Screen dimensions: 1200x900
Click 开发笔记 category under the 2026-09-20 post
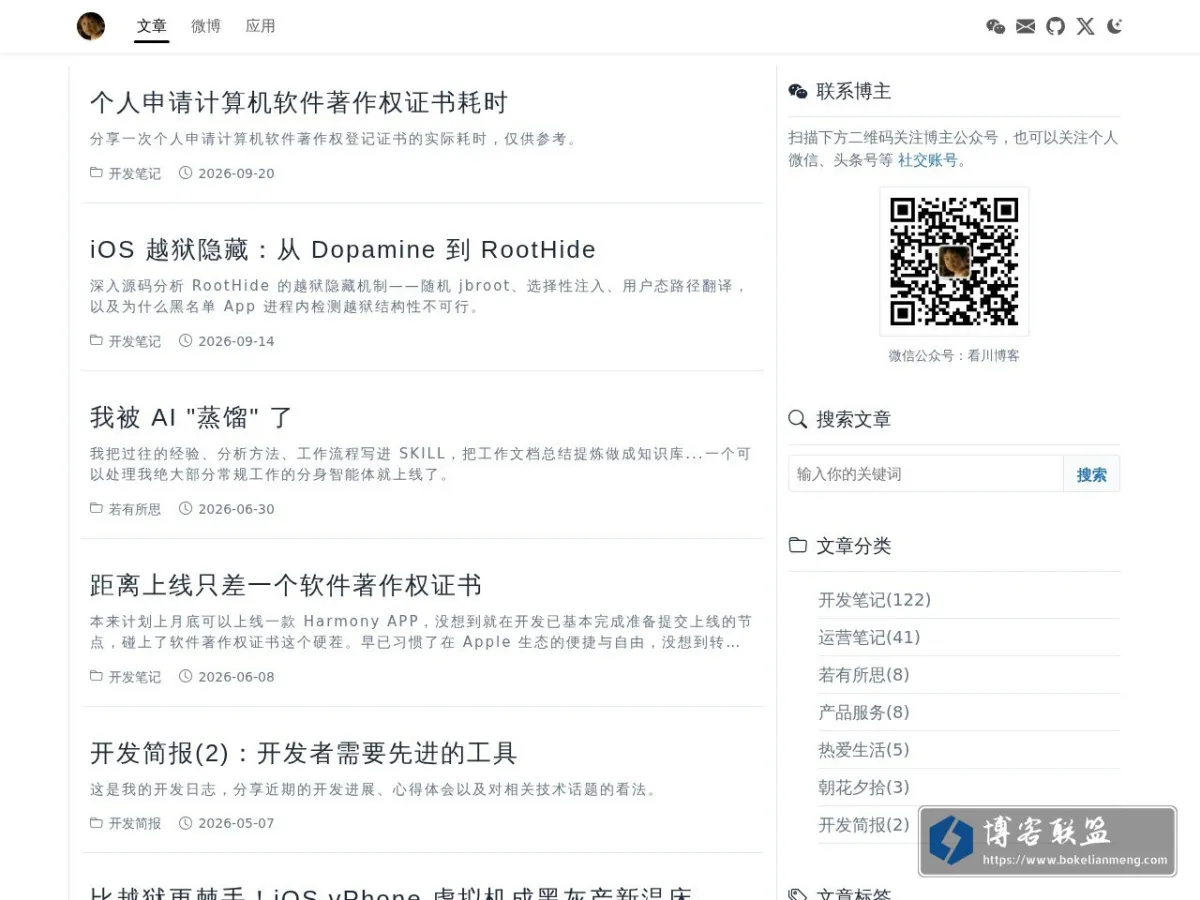[x=134, y=173]
